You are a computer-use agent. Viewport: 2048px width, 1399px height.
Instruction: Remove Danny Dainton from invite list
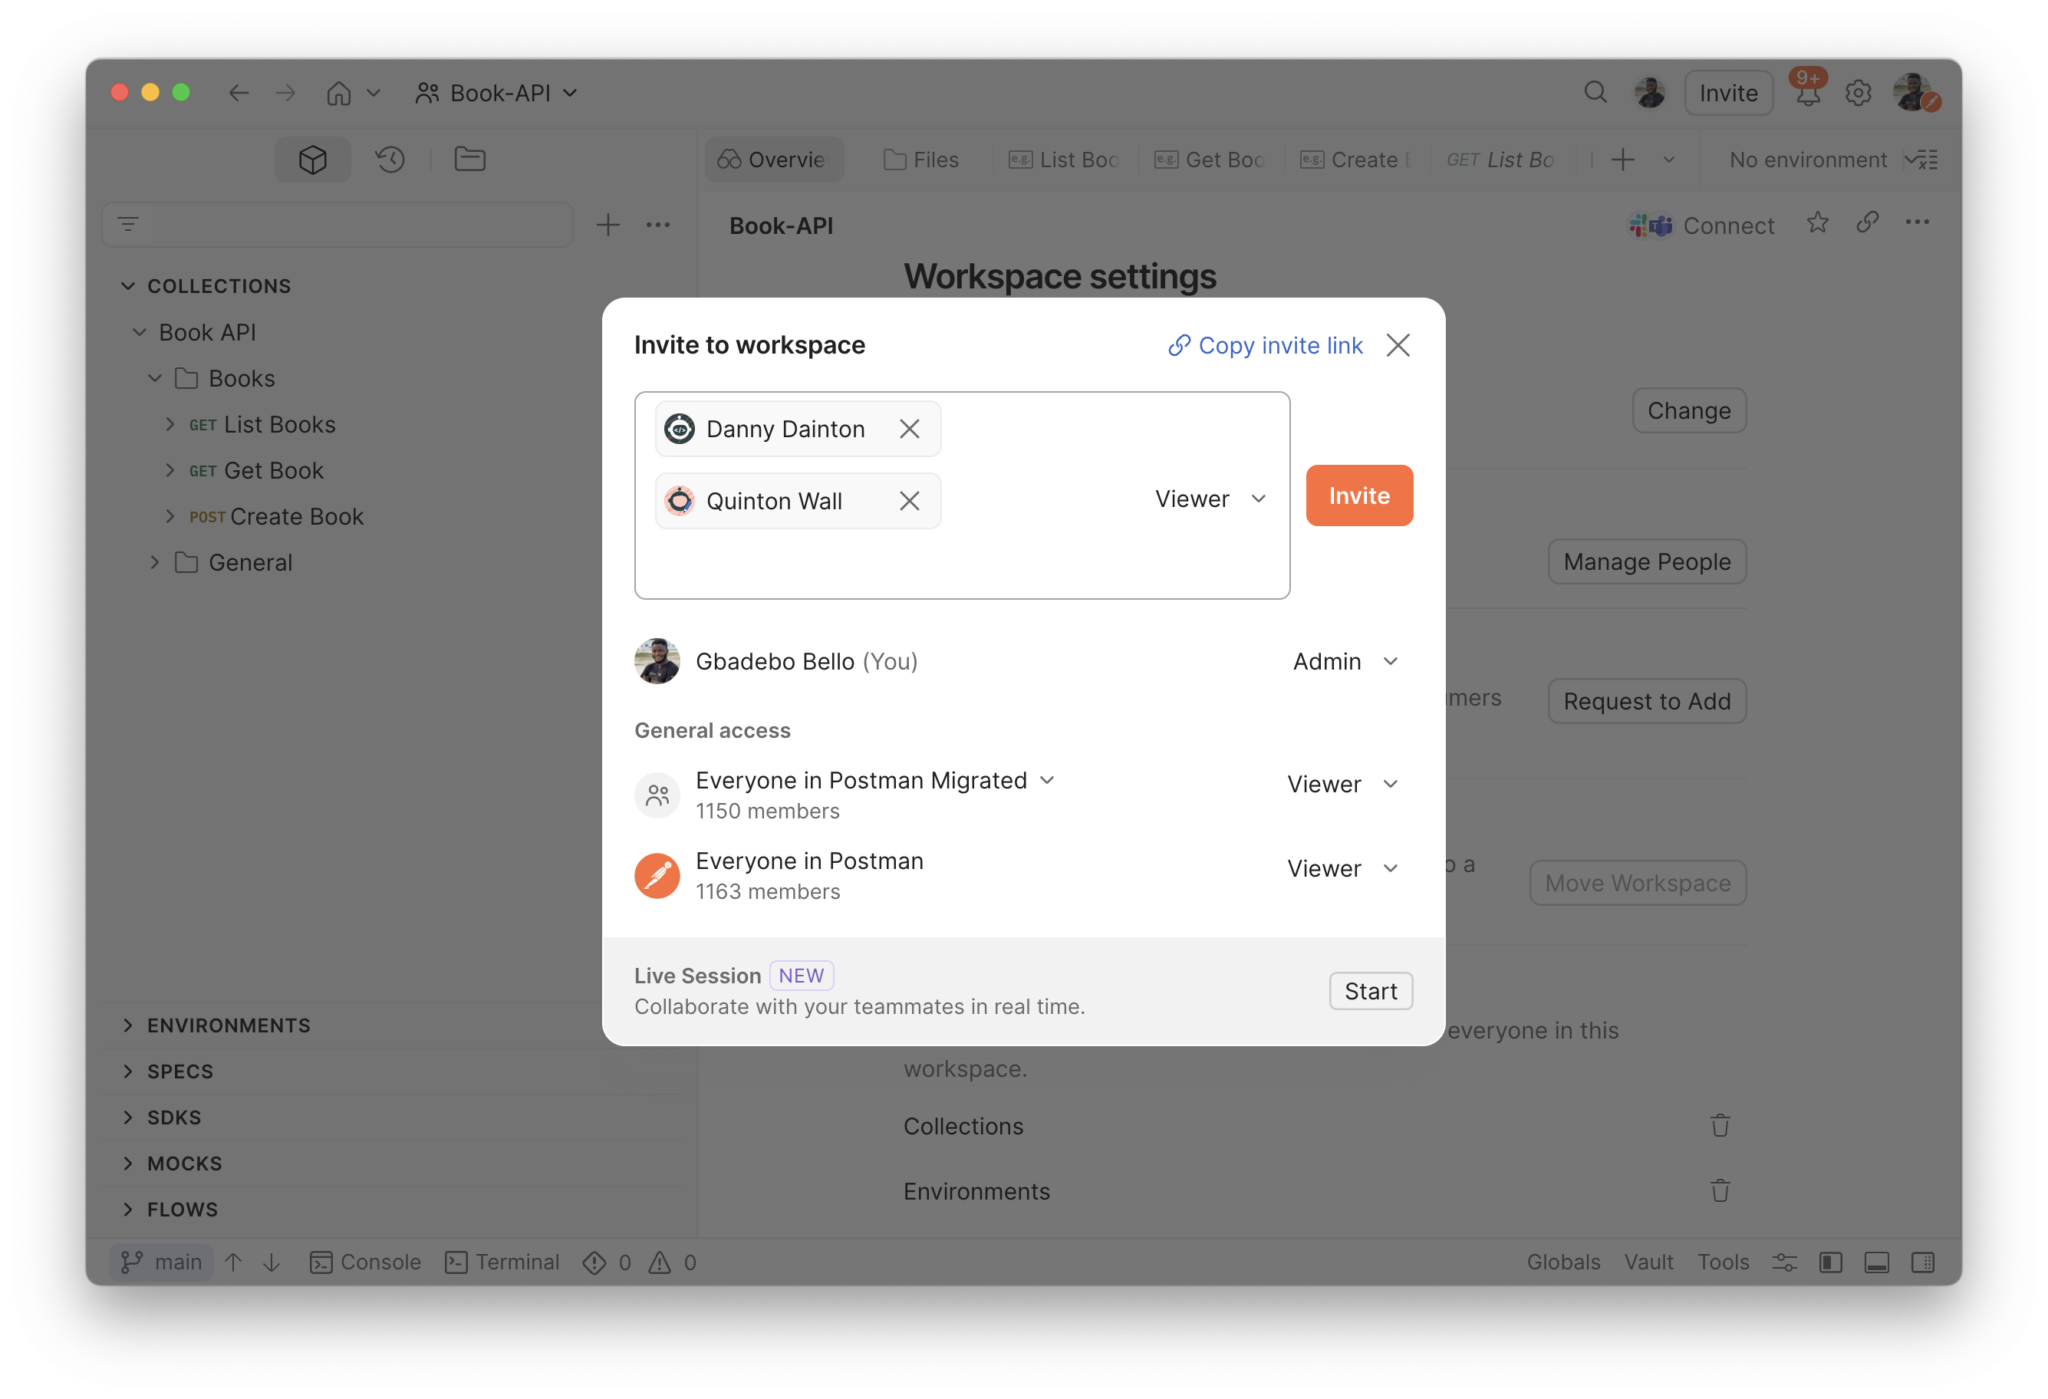click(909, 429)
